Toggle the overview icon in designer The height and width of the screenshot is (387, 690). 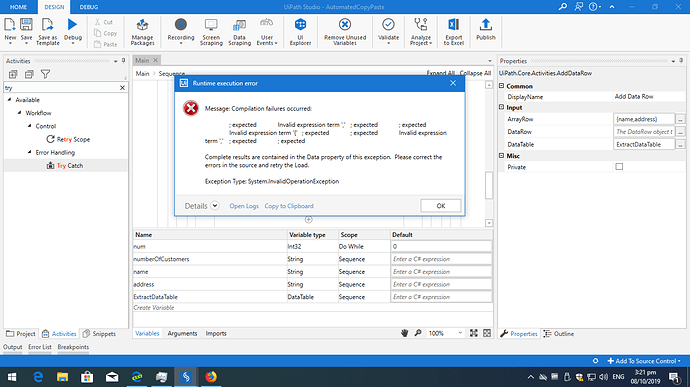(487, 333)
